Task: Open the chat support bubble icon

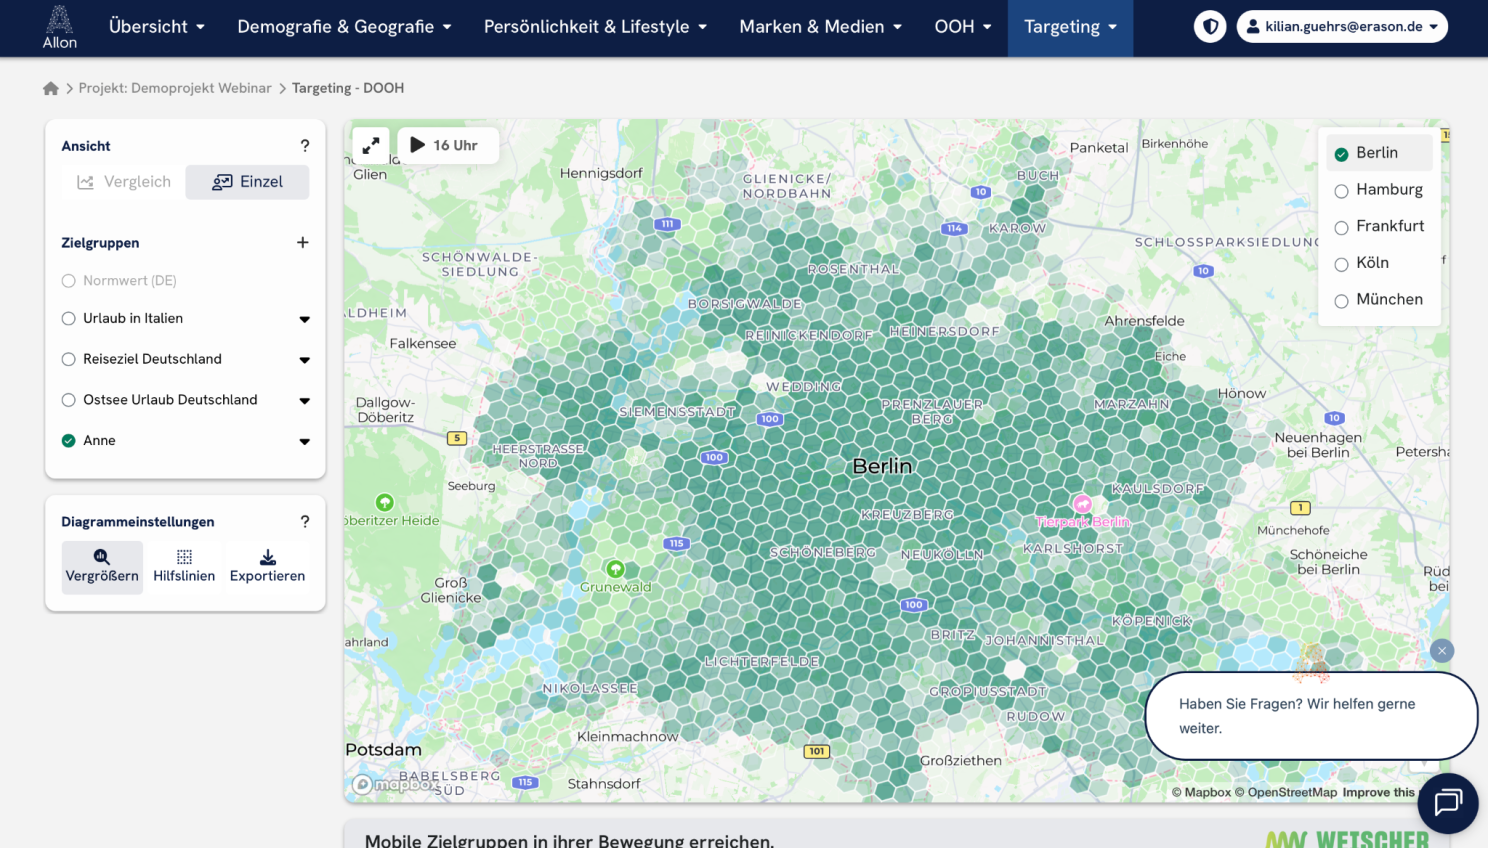Action: click(1447, 803)
